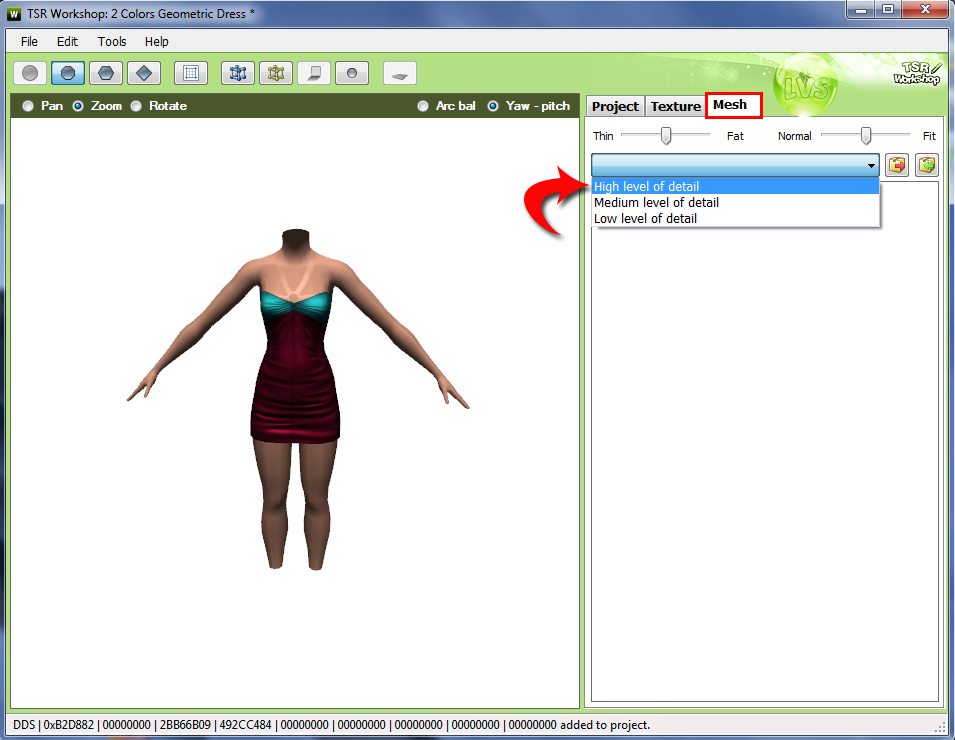Click the small sphere toolbar button
This screenshot has height=740, width=955.
click(x=352, y=74)
